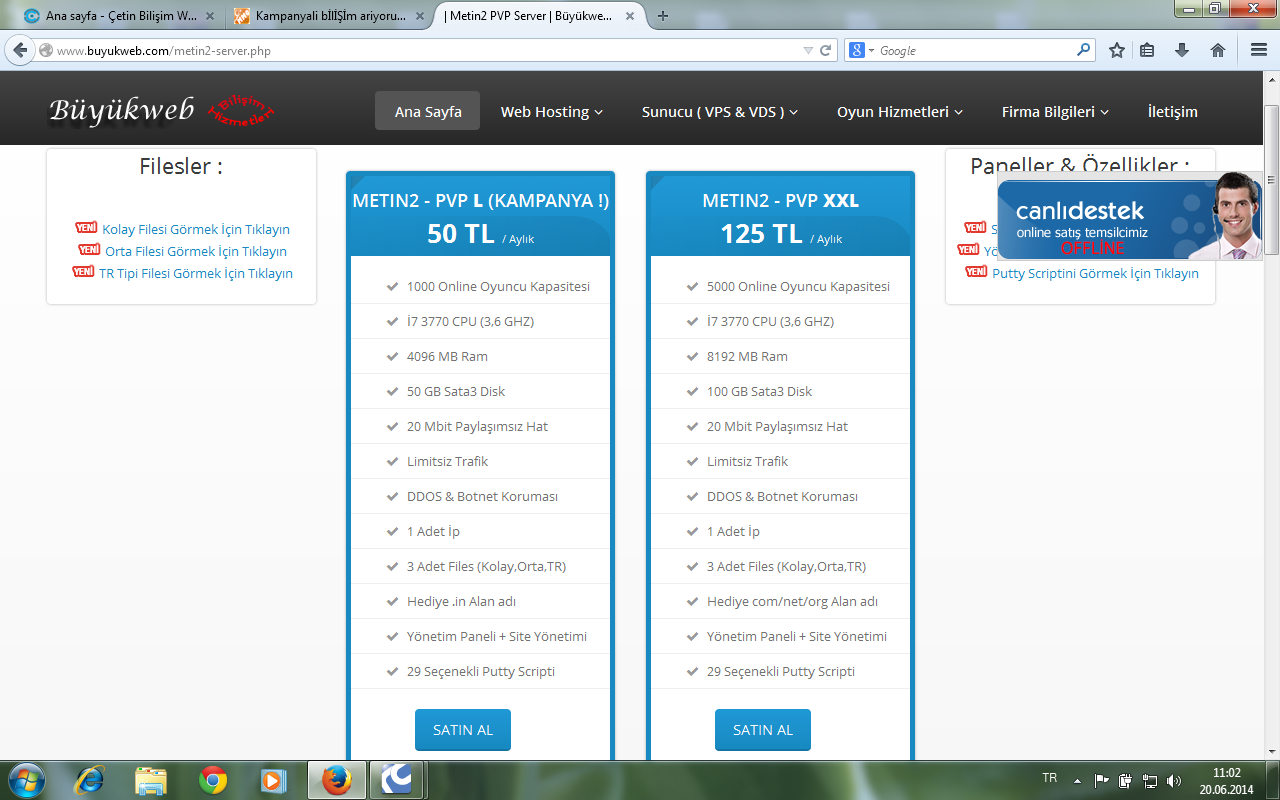
Task: Click the '4096 MB Ram' feature row
Action: point(480,356)
